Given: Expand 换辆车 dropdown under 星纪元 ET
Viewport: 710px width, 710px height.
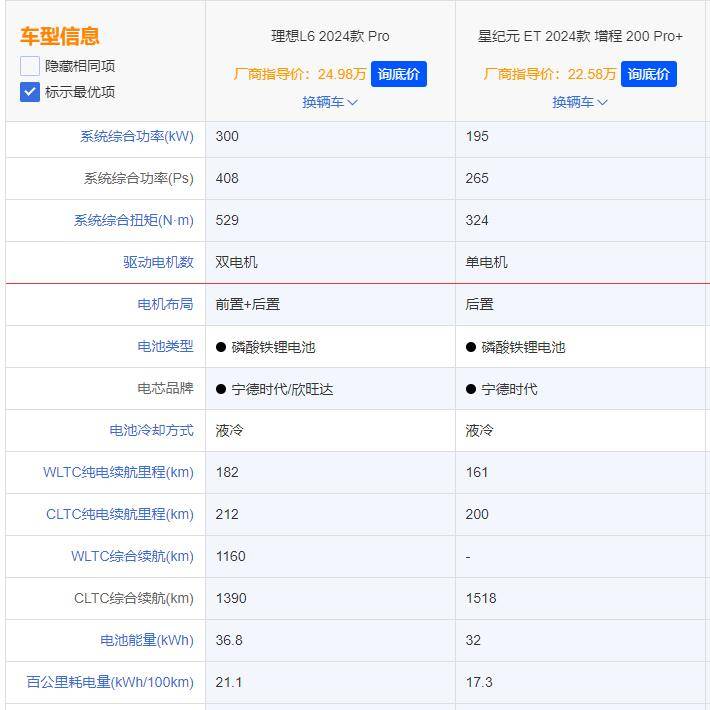Looking at the screenshot, I should point(580,102).
